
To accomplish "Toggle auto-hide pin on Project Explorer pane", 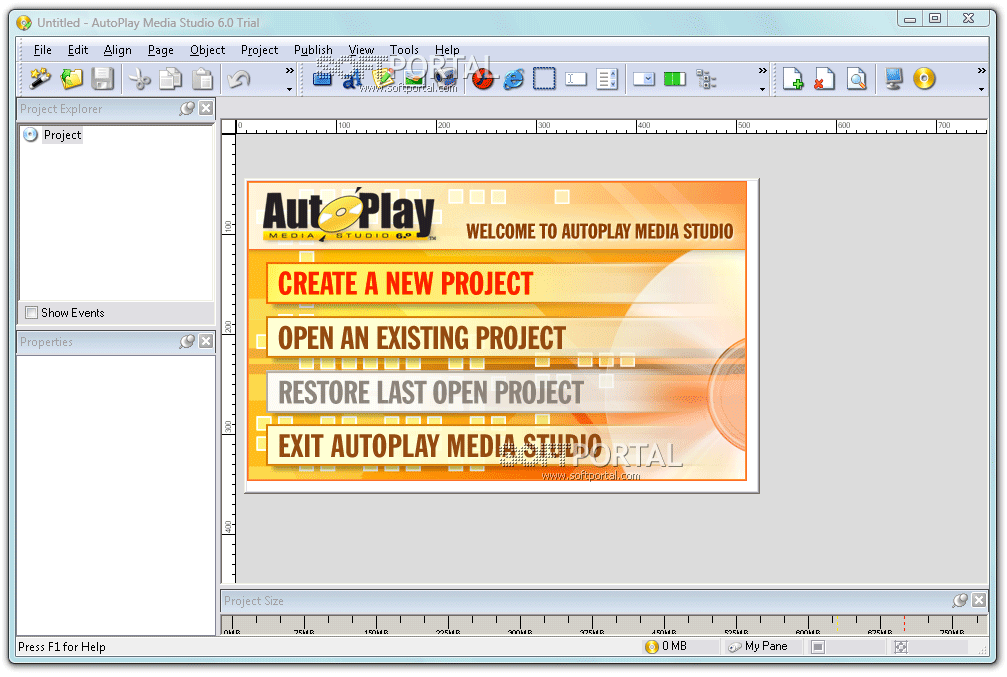I will [187, 109].
